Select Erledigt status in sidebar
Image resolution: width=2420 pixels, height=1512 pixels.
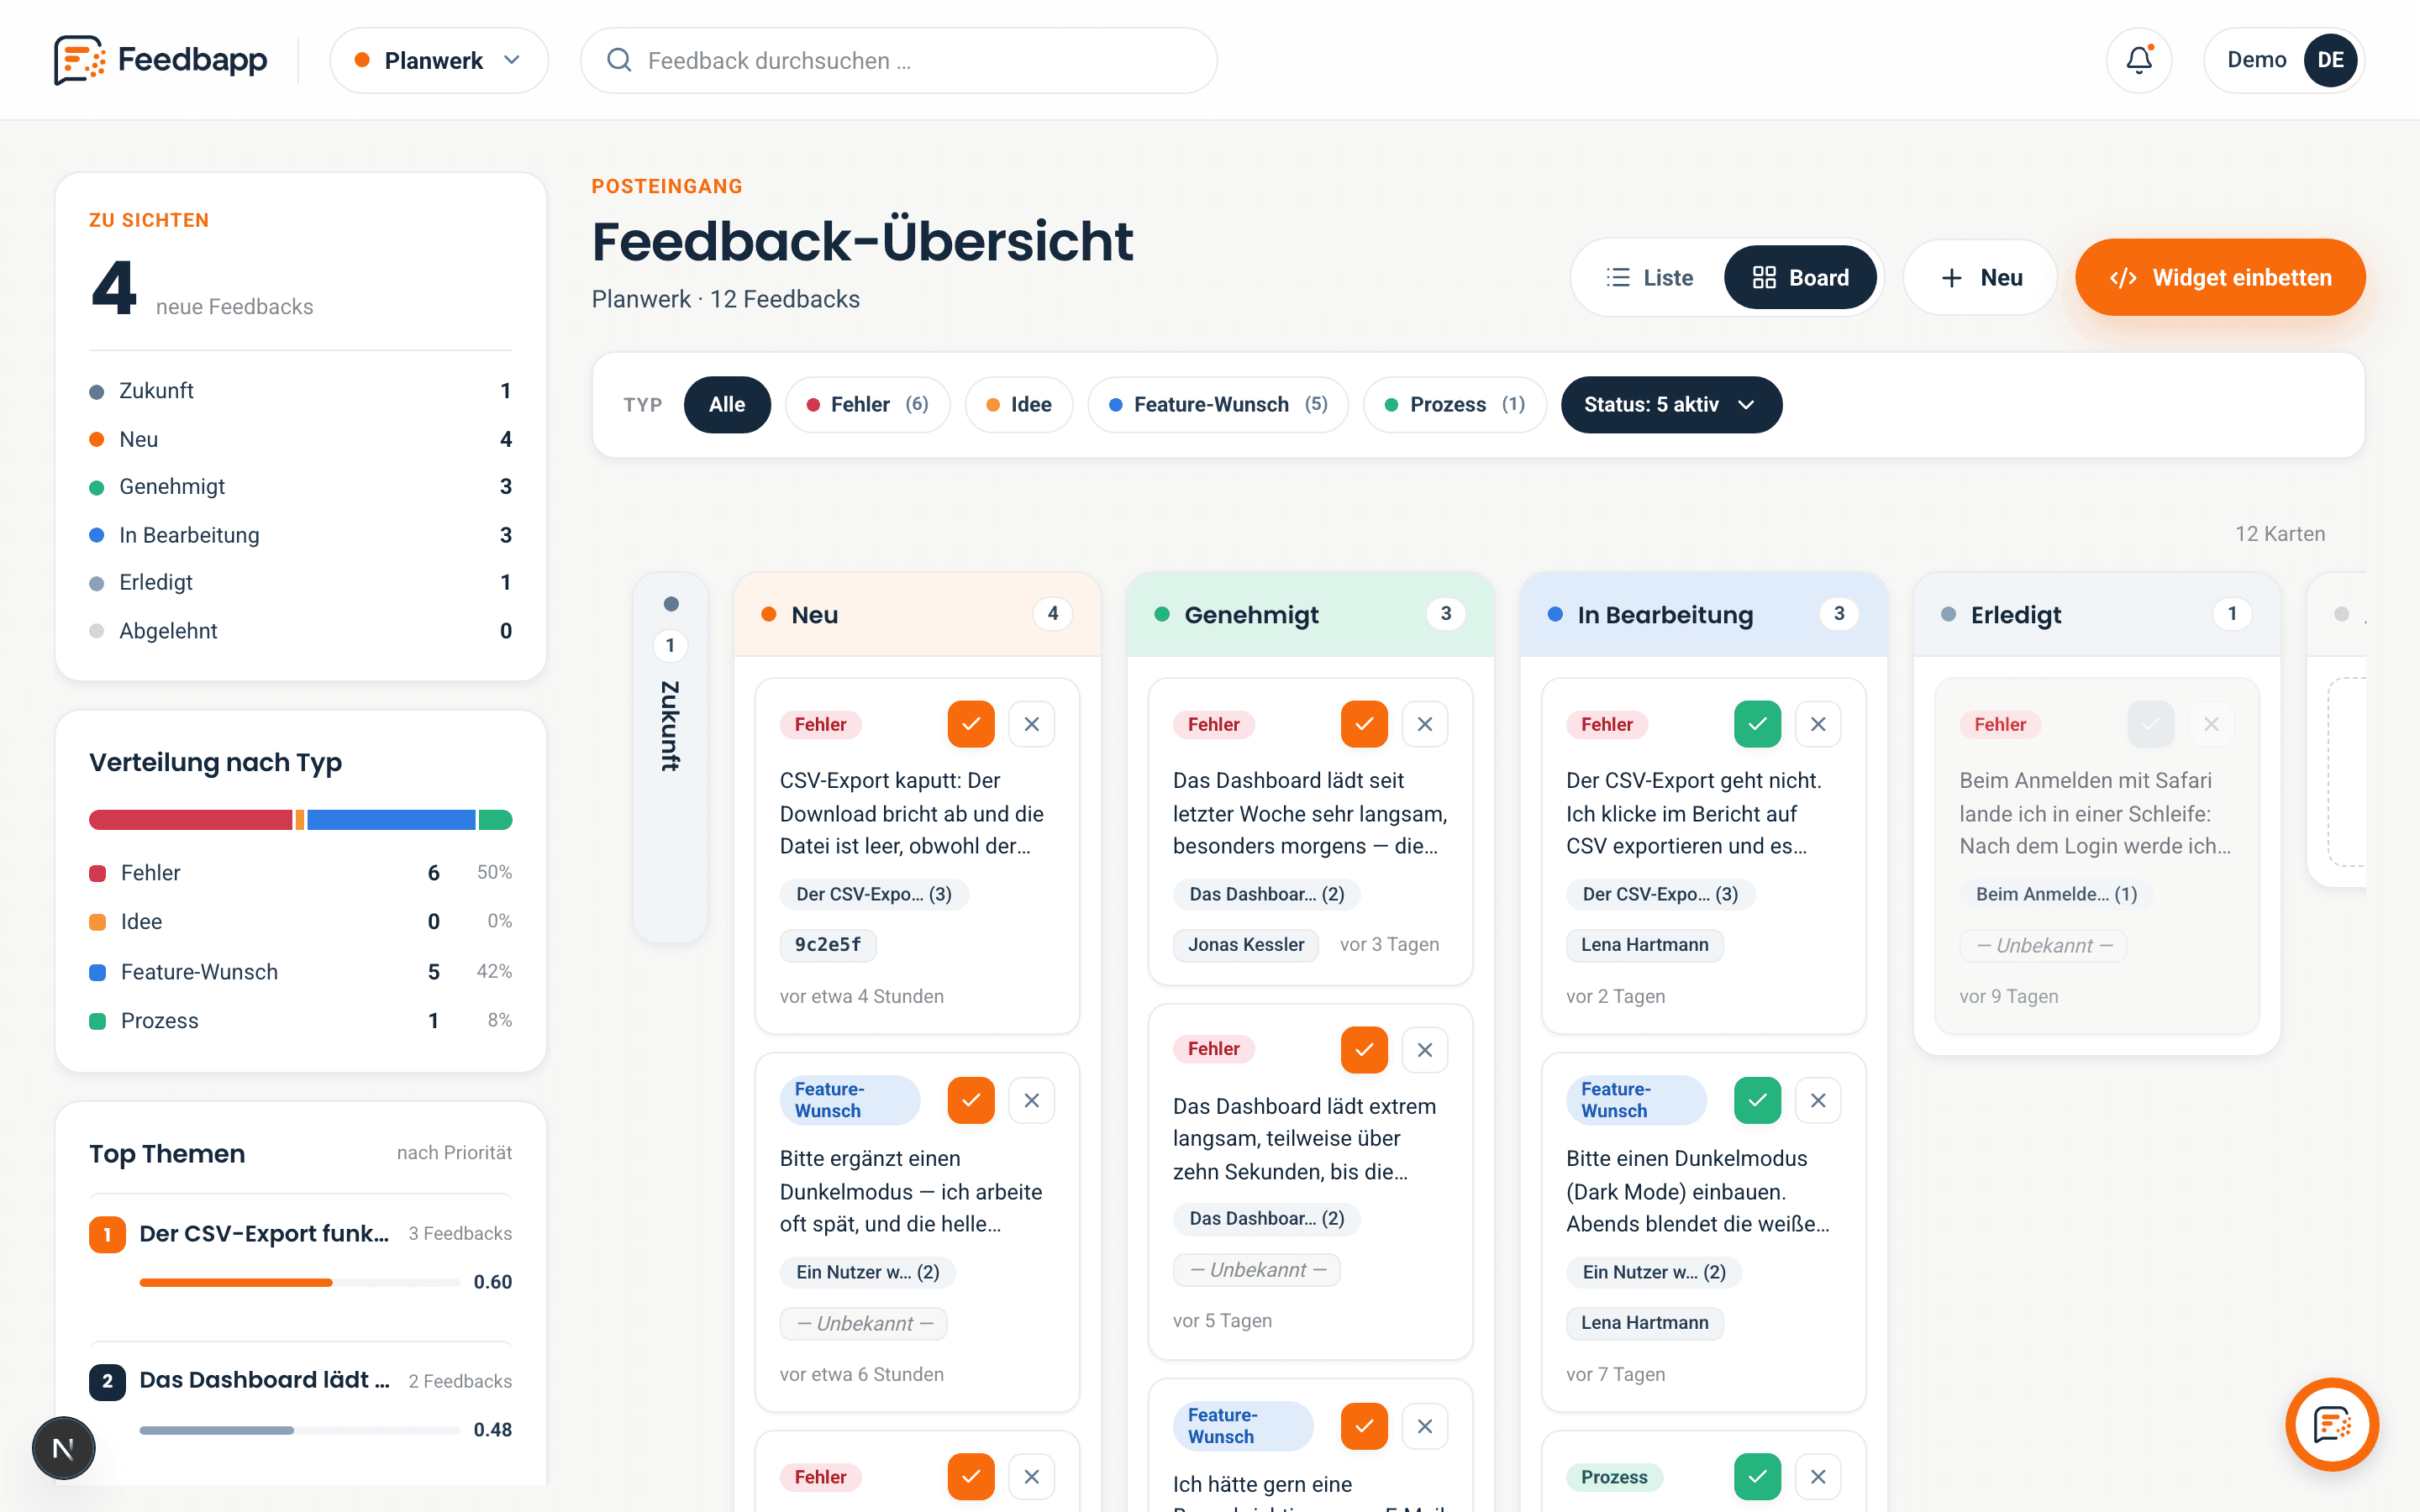[x=300, y=582]
